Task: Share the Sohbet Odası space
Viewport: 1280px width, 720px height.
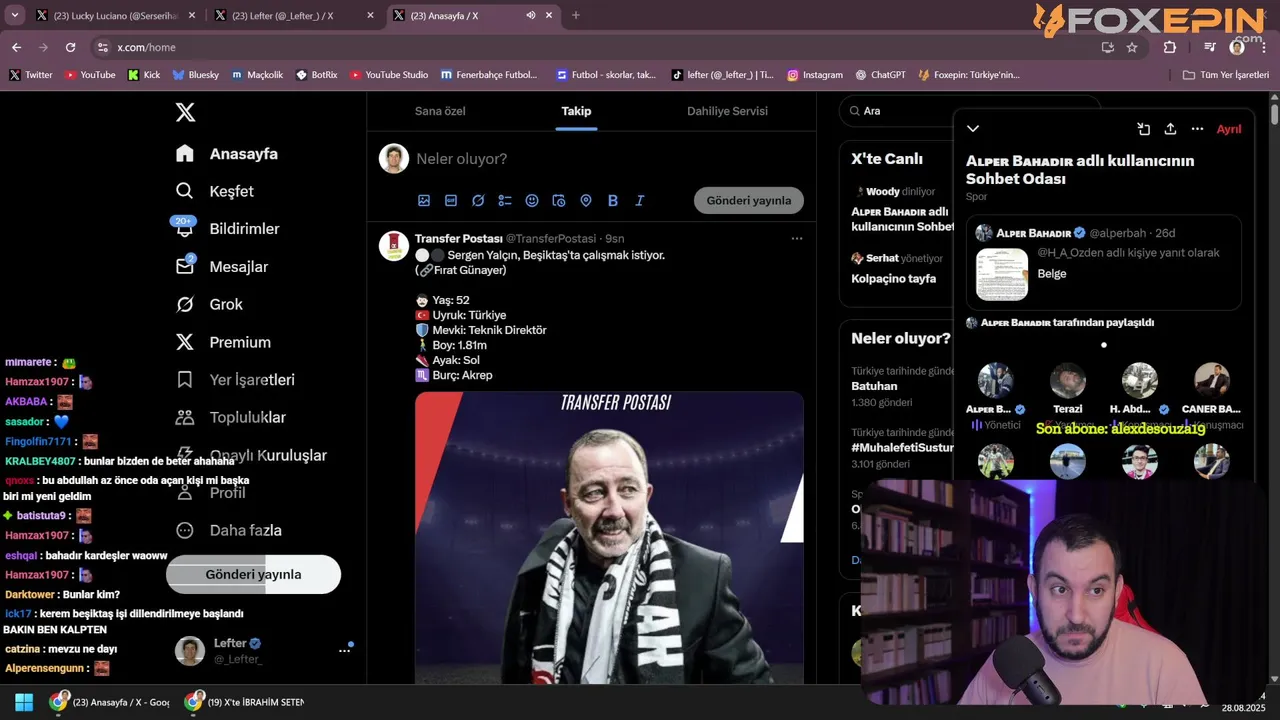Action: (1170, 129)
